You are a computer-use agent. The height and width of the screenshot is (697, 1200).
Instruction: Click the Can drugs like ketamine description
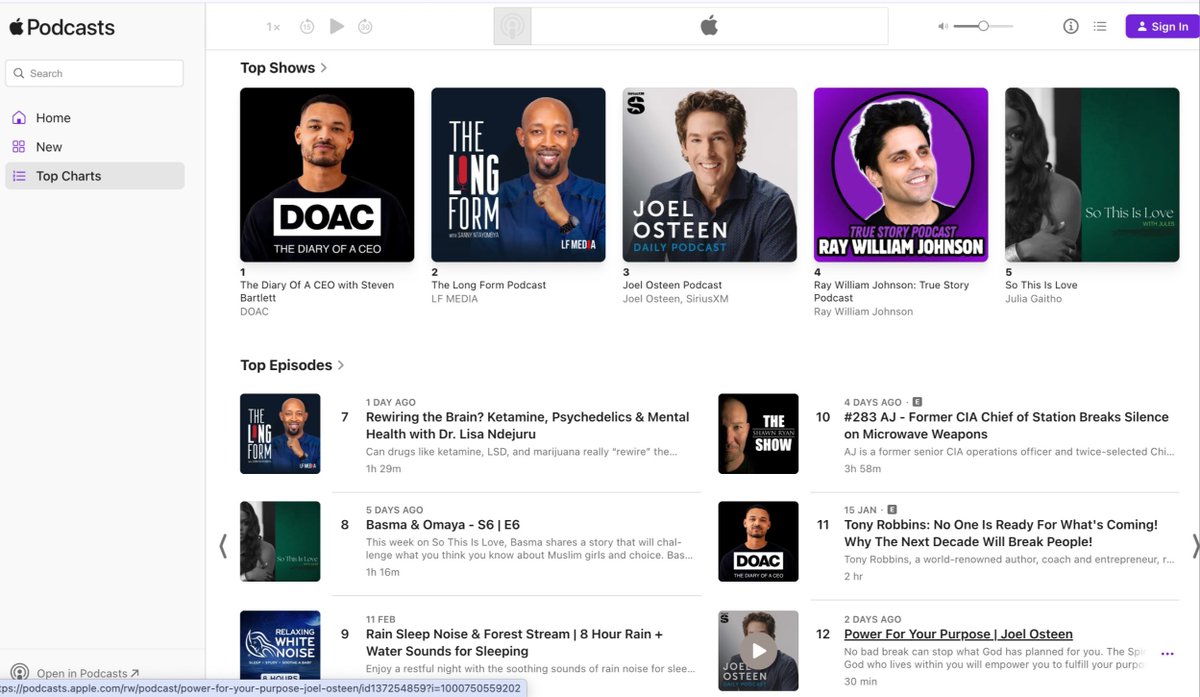click(522, 452)
